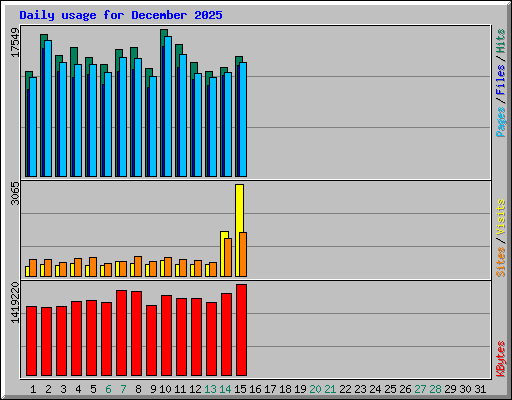Click the red KBytes bar for day 12
512x400 pixels.
[196, 337]
